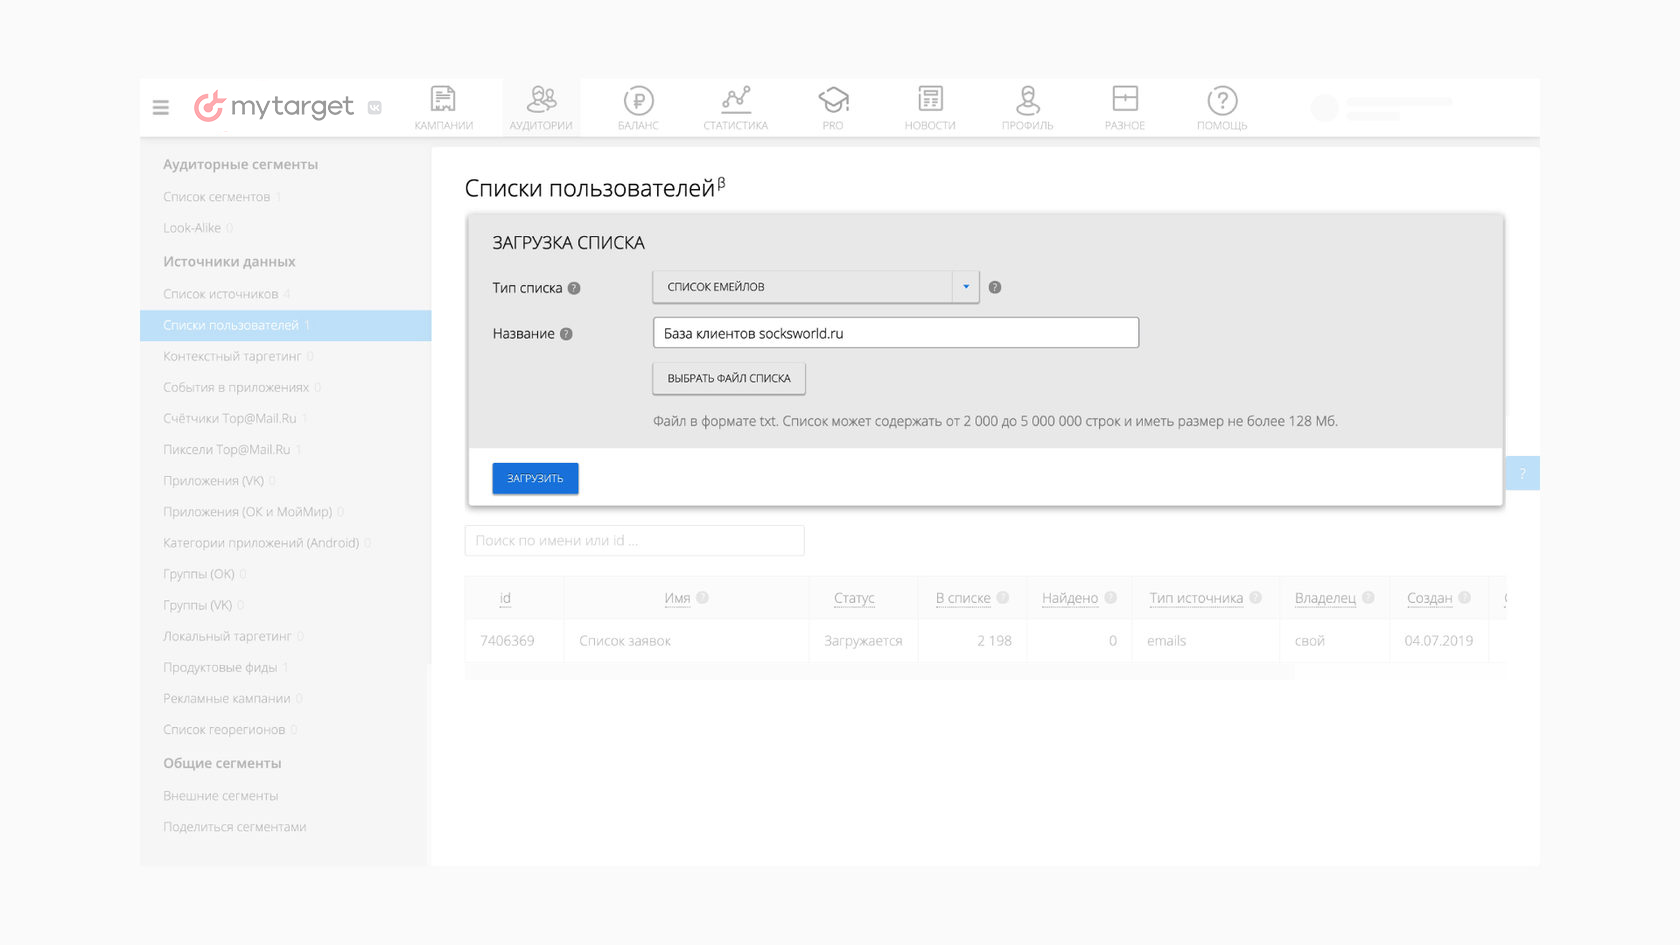Click the Загружается status cell
This screenshot has width=1680, height=945.
[x=863, y=641]
